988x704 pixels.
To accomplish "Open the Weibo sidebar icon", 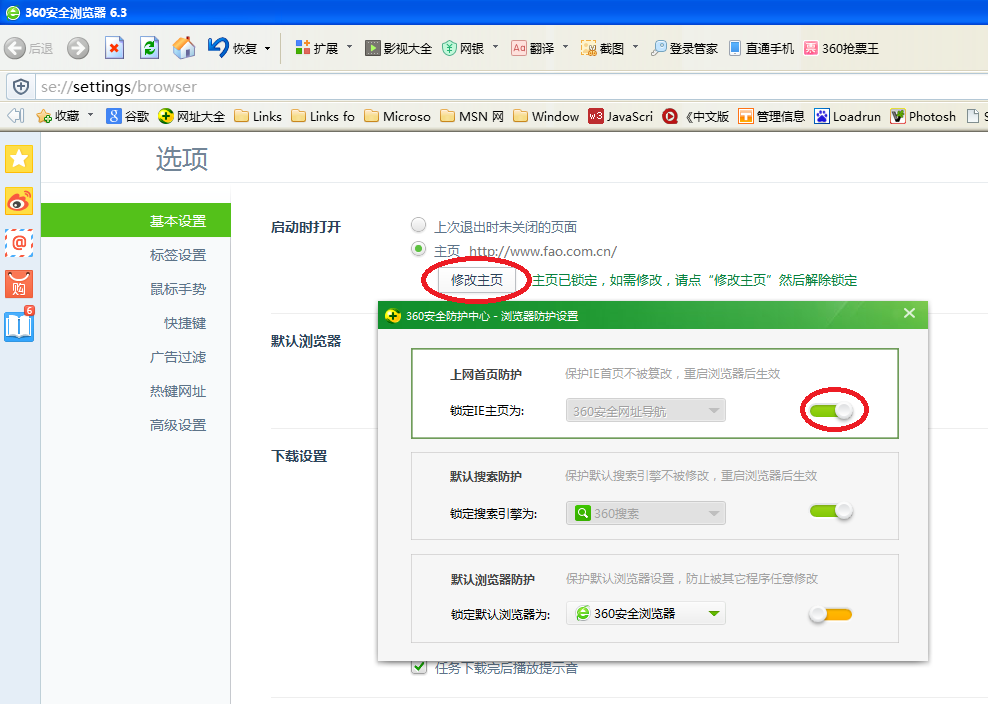I will (19, 201).
